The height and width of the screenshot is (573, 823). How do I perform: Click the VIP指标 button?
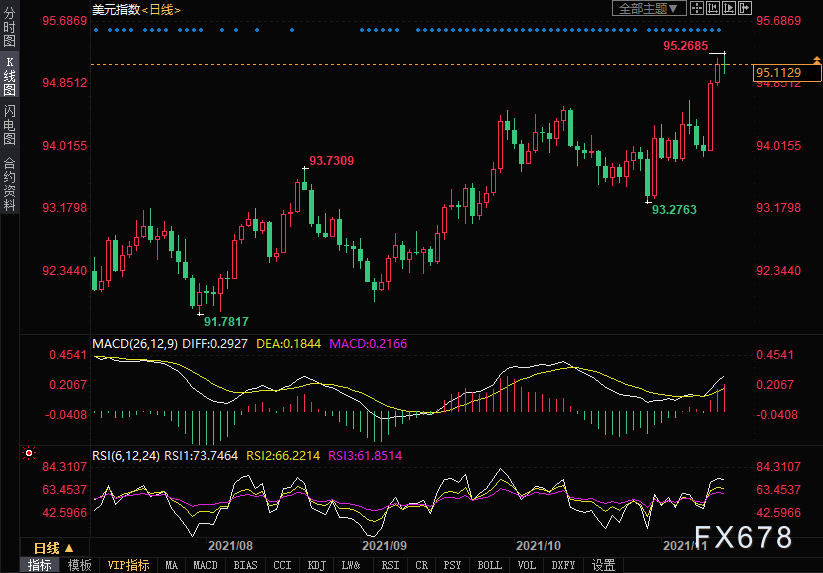tap(128, 565)
